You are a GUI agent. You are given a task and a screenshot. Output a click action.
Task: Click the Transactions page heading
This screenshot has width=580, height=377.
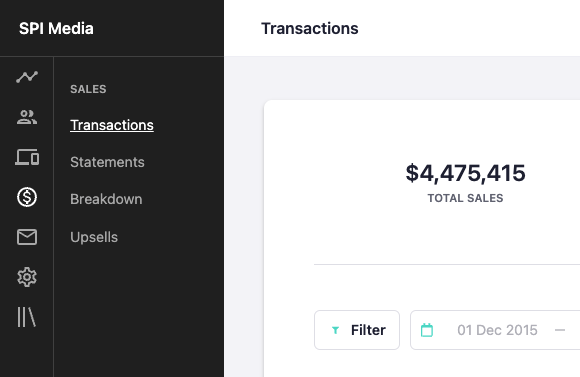310,28
